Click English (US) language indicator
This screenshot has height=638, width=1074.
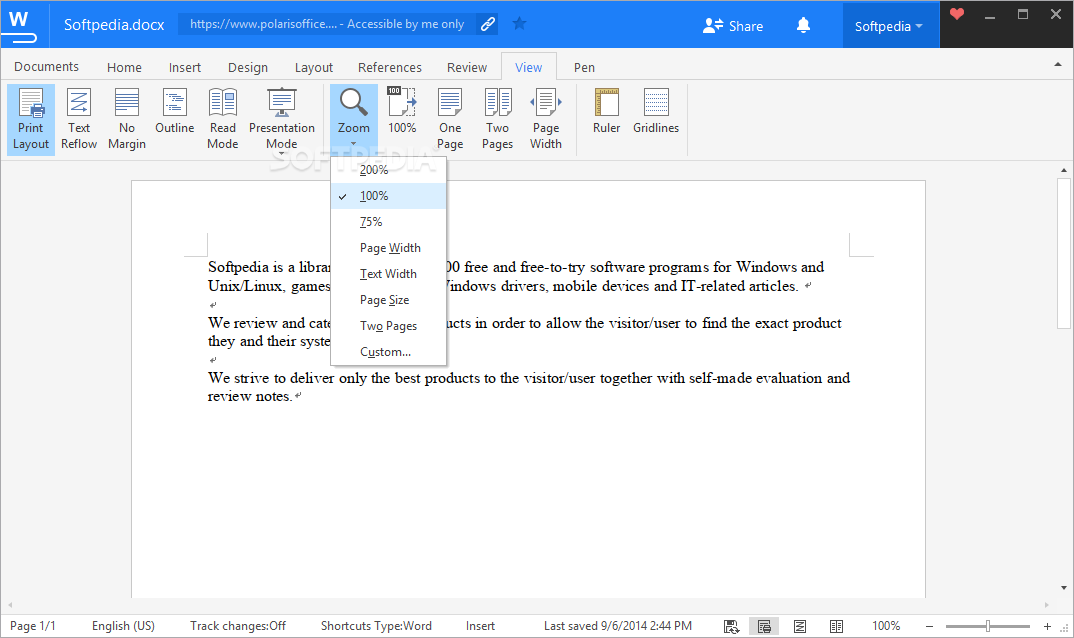click(x=123, y=626)
